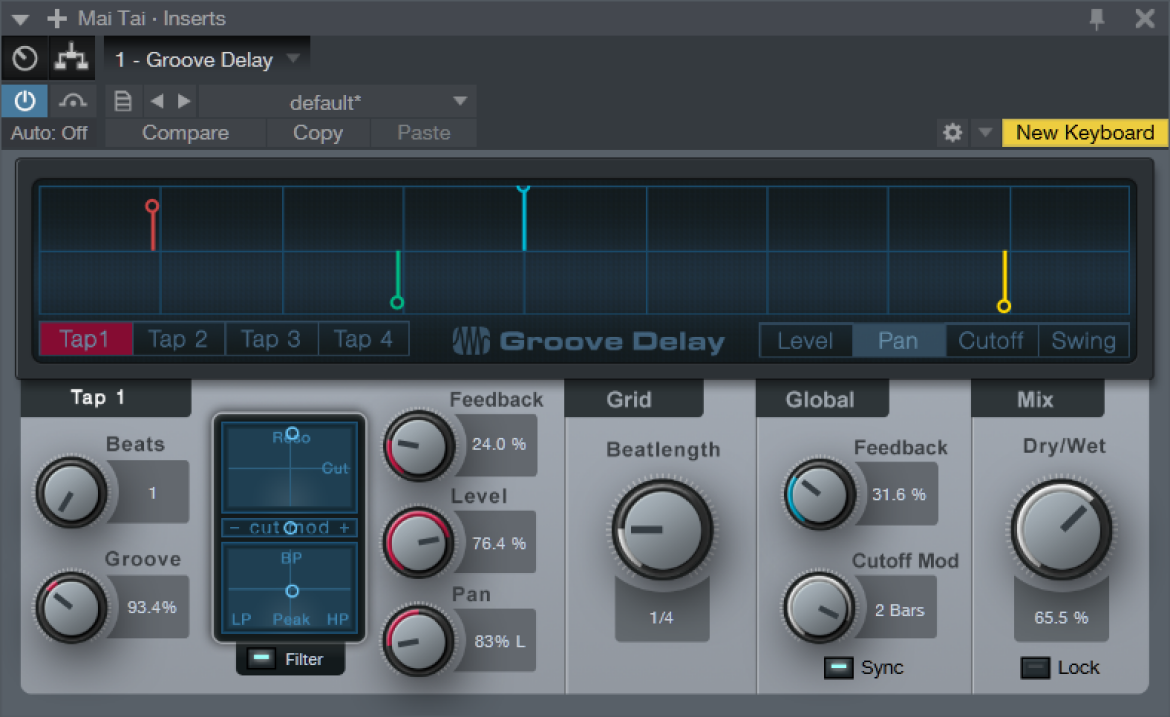The image size is (1170, 717).
Task: Expand the default preset dropdown
Action: (x=460, y=101)
